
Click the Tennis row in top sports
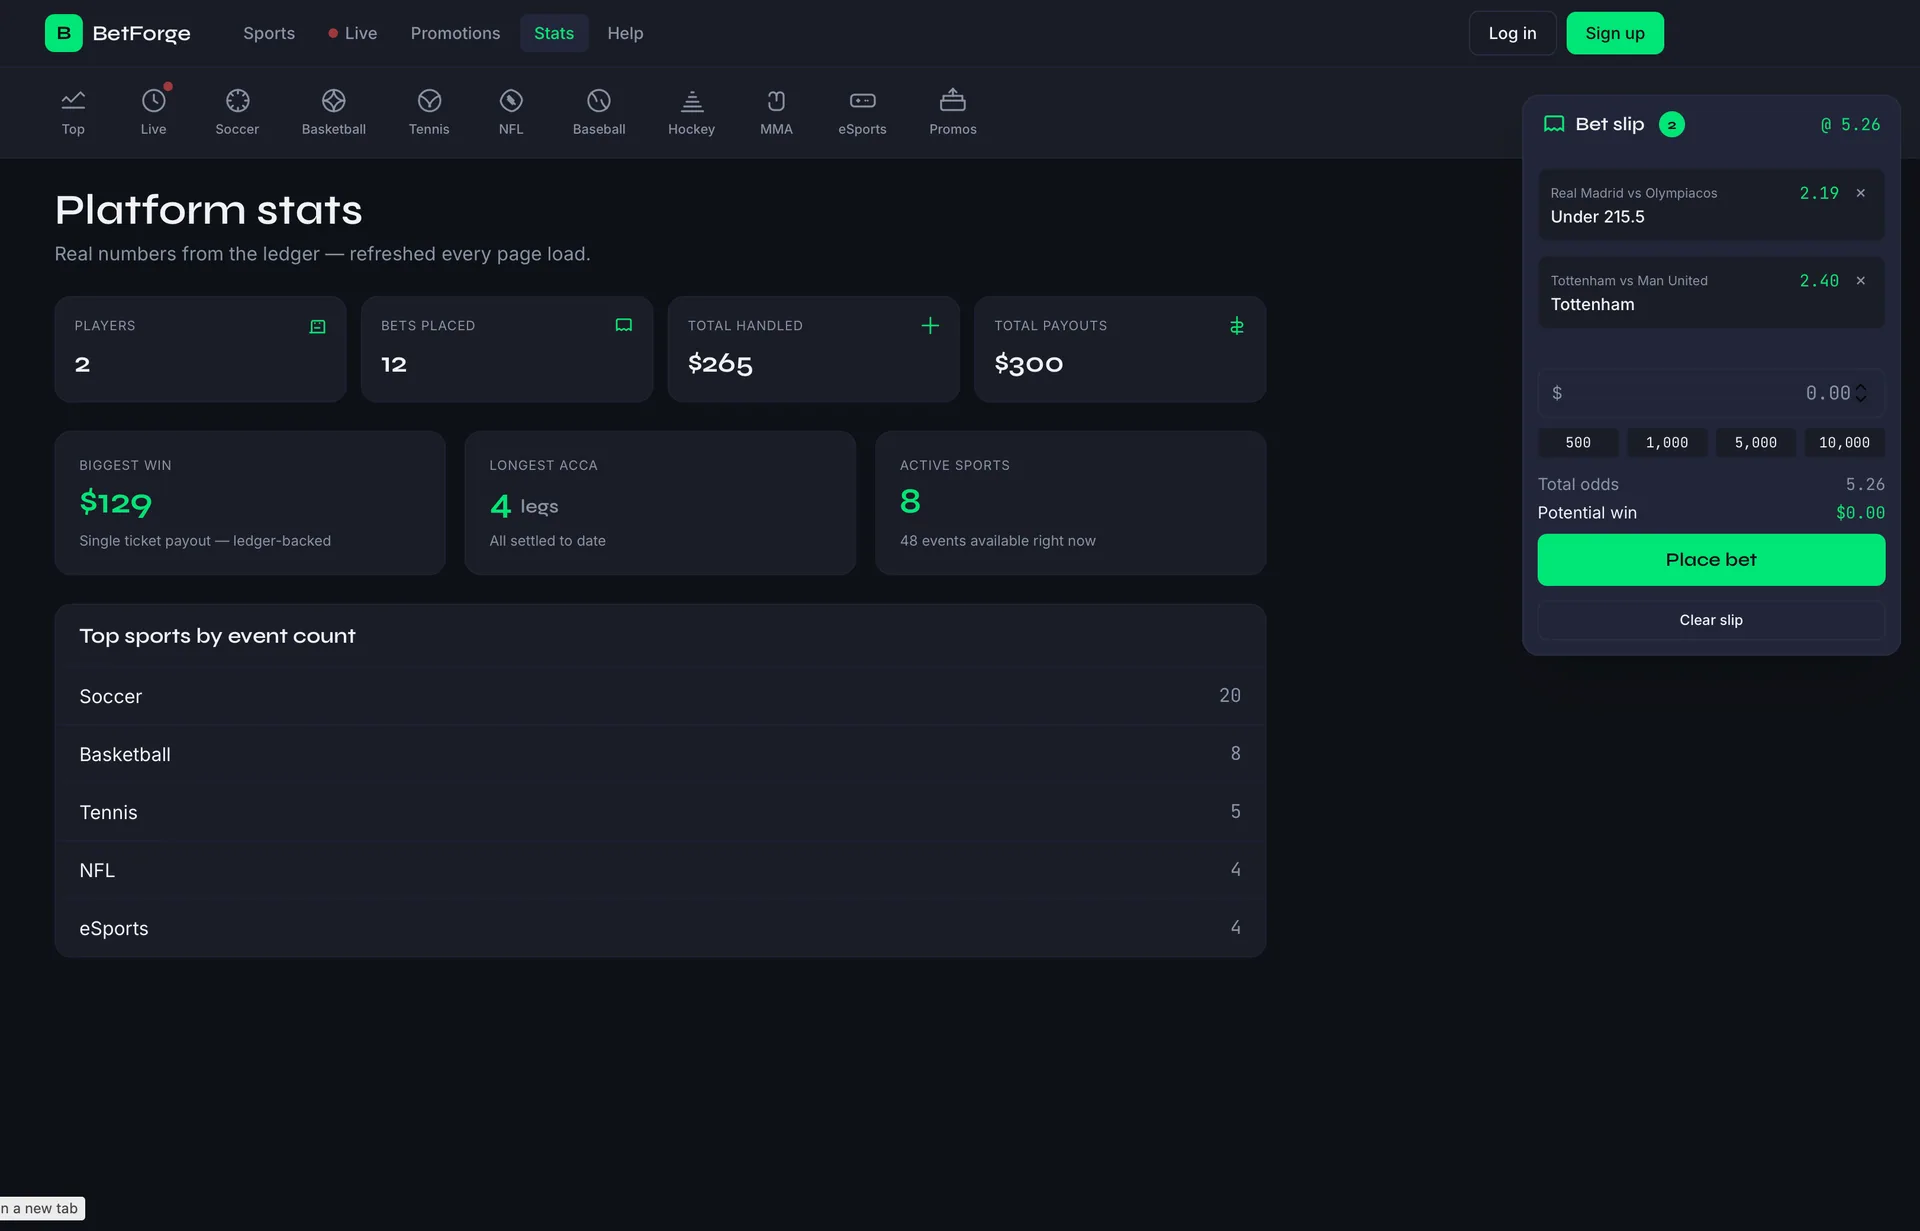tap(660, 812)
